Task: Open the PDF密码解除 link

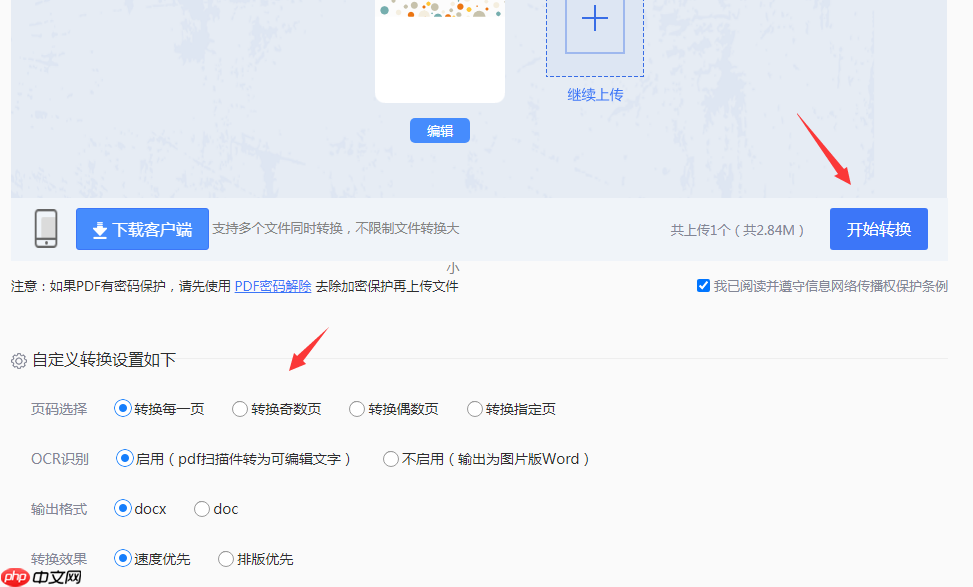Action: 273,285
